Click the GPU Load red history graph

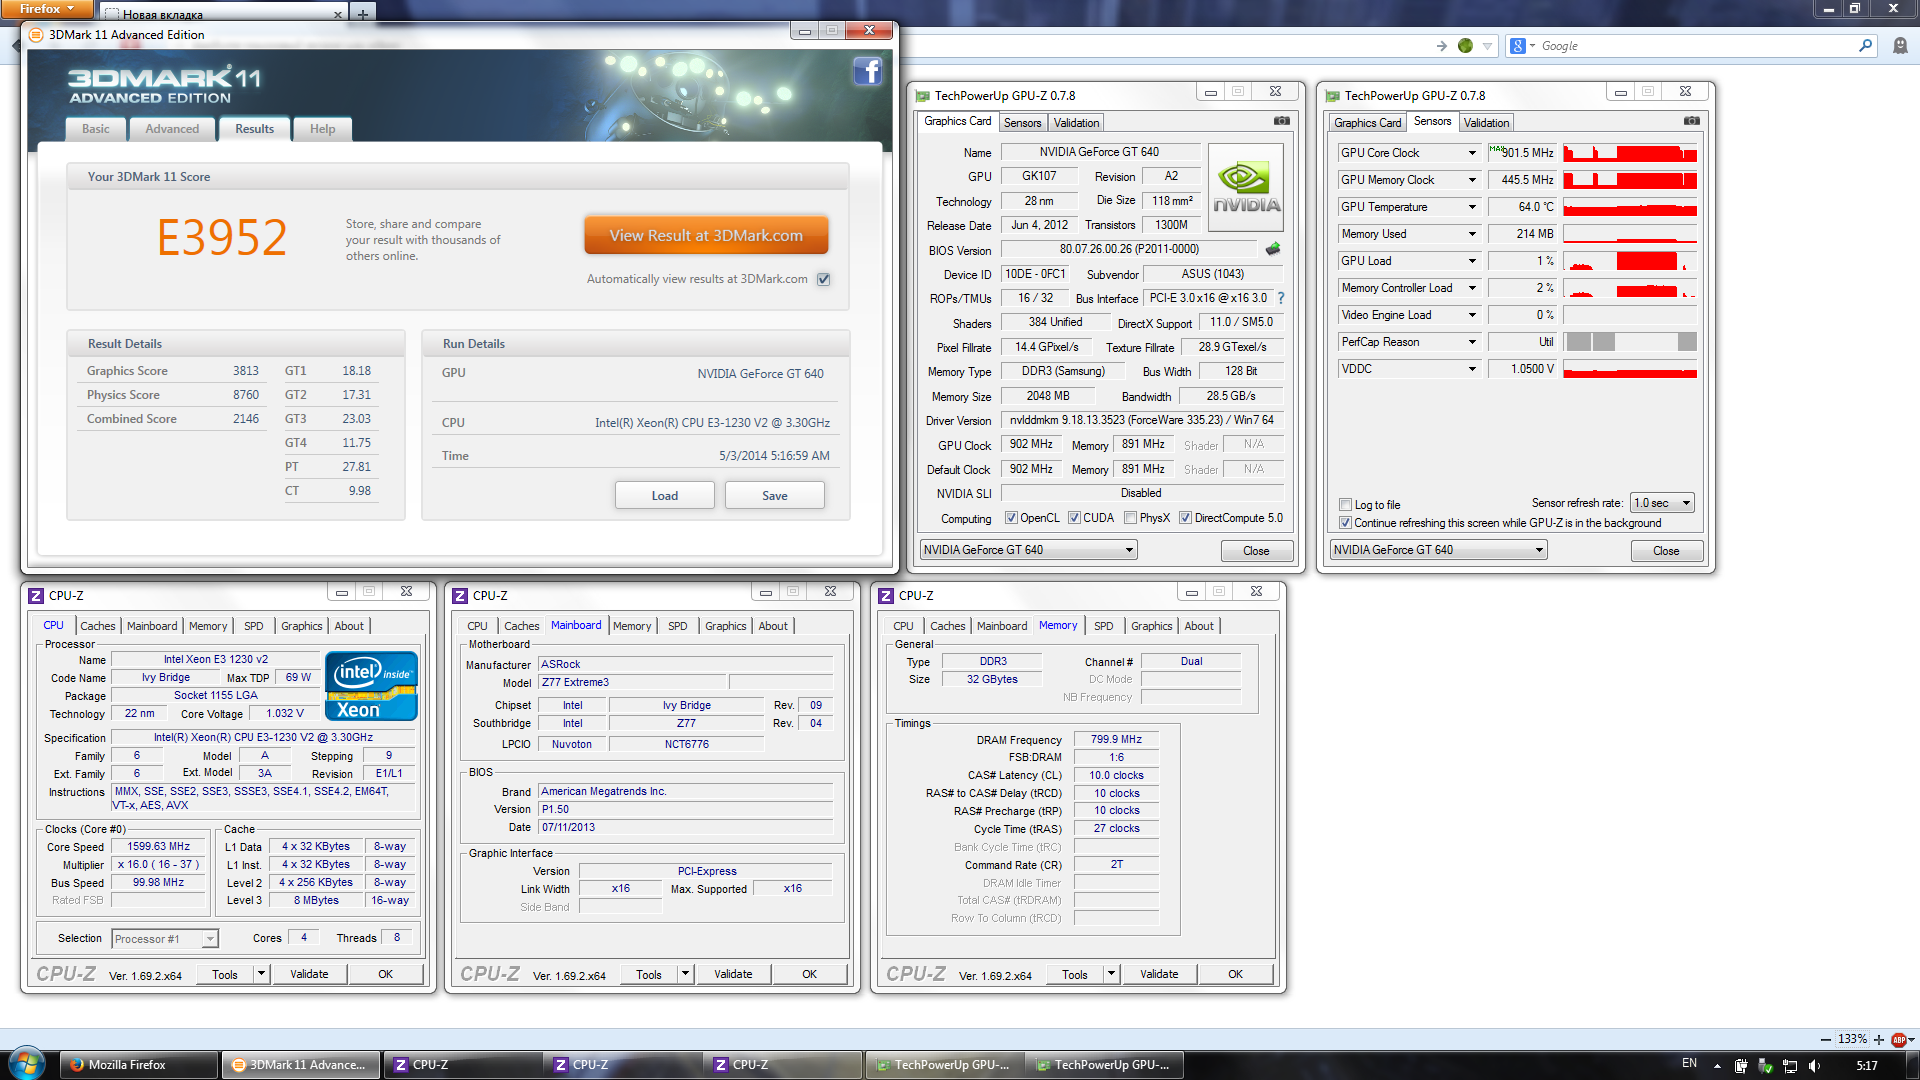1629,261
